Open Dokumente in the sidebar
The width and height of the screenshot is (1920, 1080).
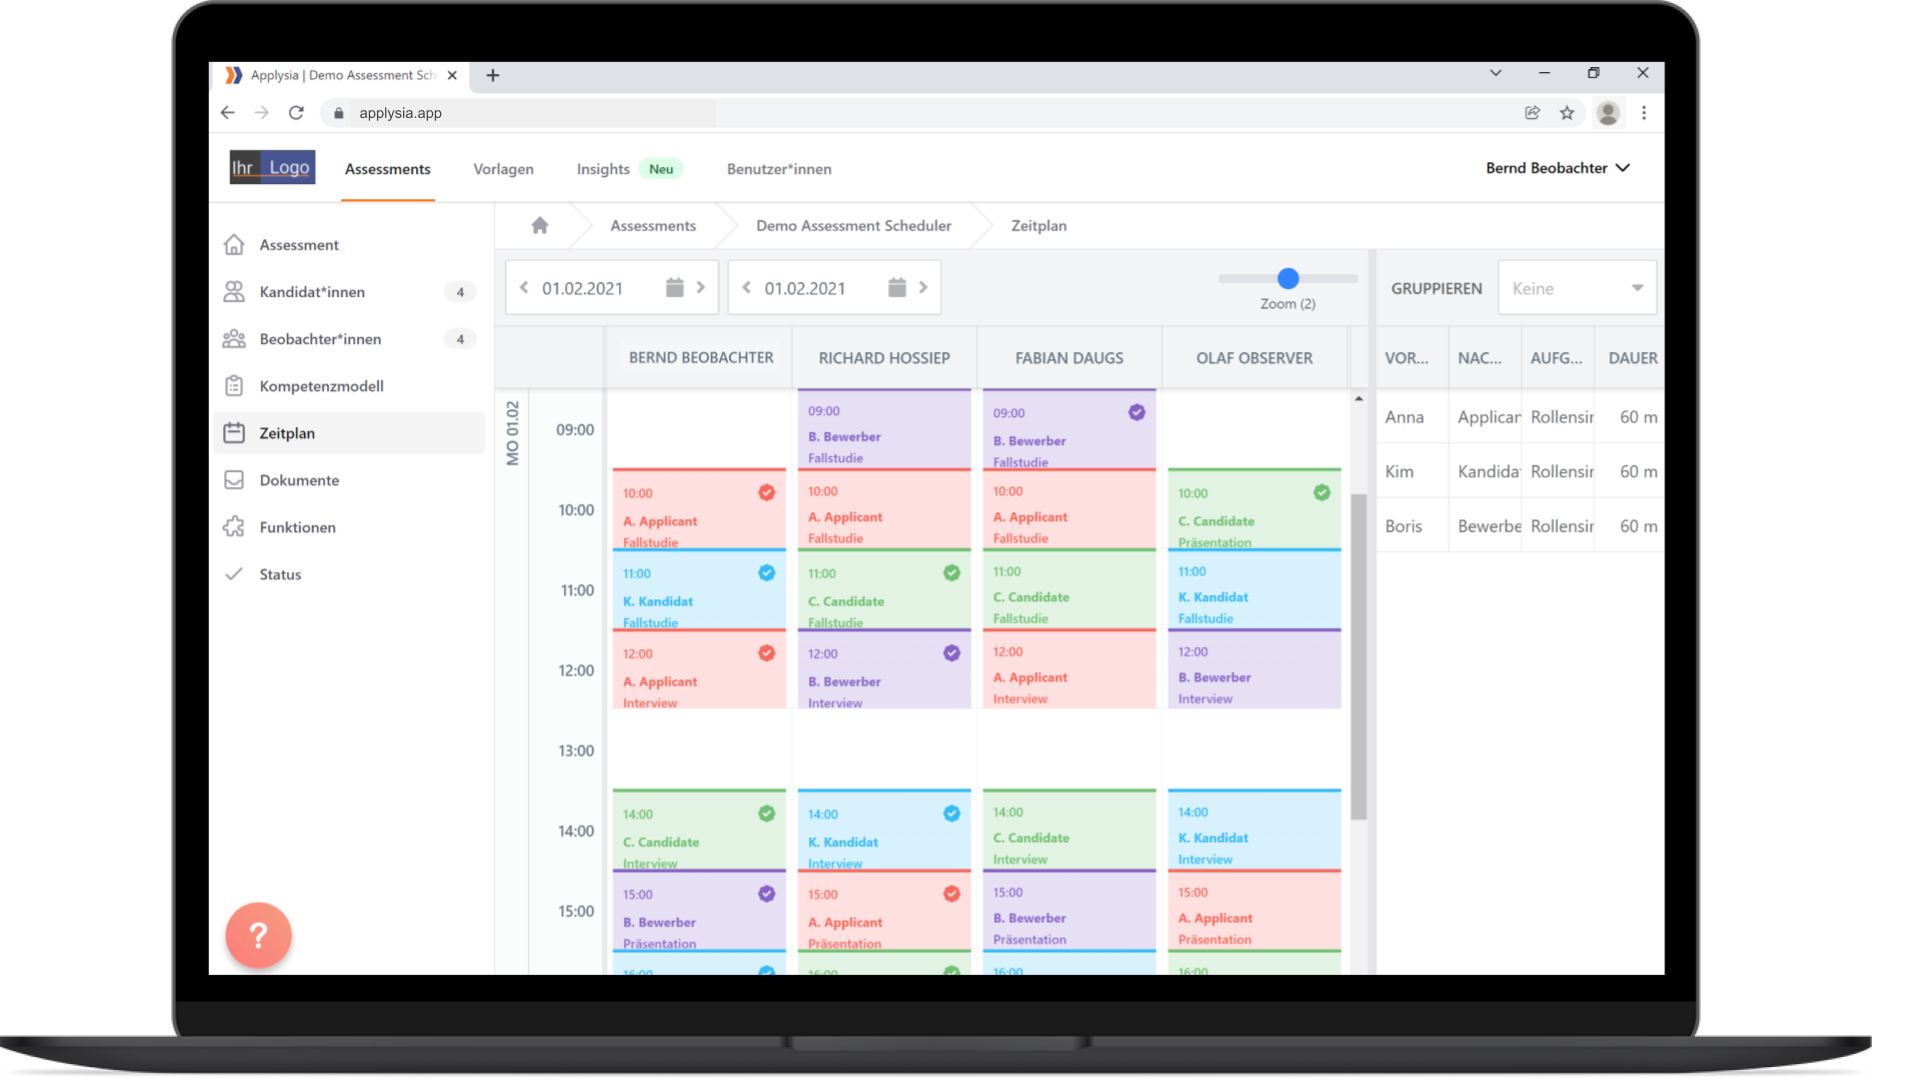(348, 480)
